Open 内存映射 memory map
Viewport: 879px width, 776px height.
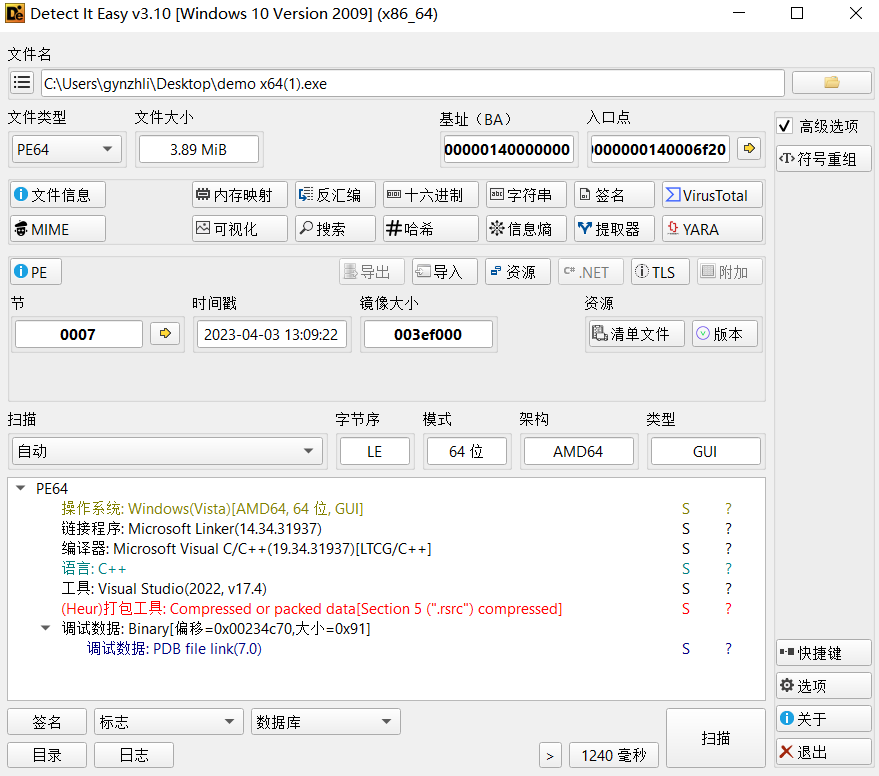pyautogui.click(x=240, y=195)
